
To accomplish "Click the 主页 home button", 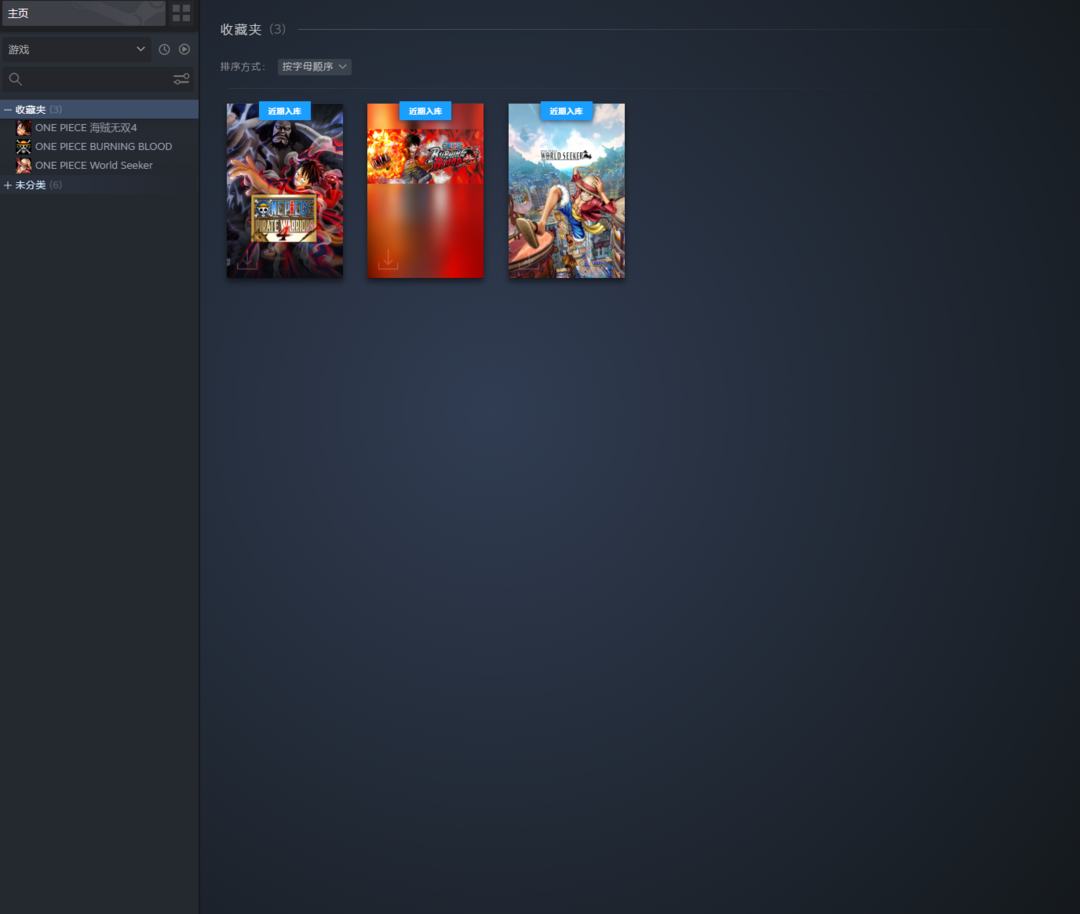I will pos(82,13).
